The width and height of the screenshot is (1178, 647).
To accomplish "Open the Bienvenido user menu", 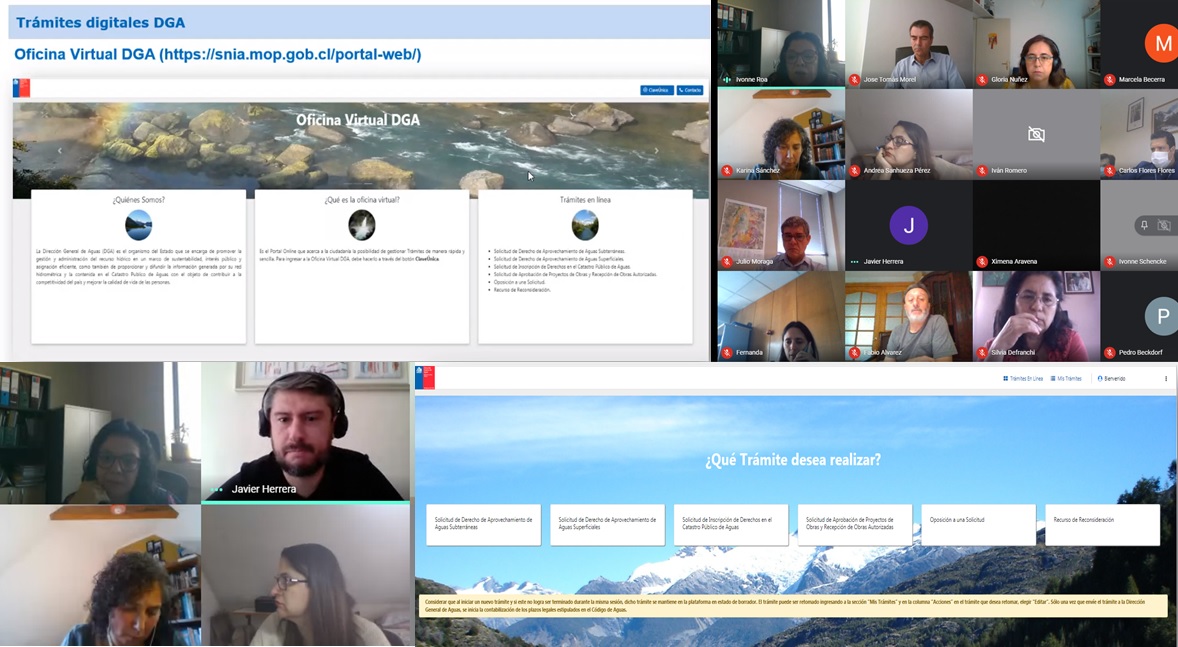I will click(x=1112, y=379).
